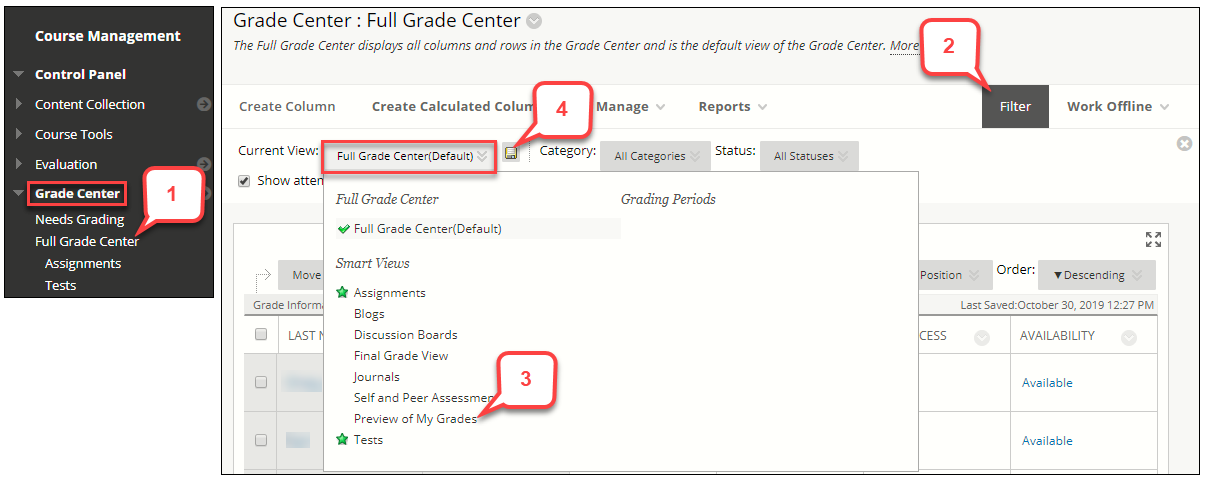Click the green star beside Assignments
Viewport: 1205px width, 481px height.
343,293
